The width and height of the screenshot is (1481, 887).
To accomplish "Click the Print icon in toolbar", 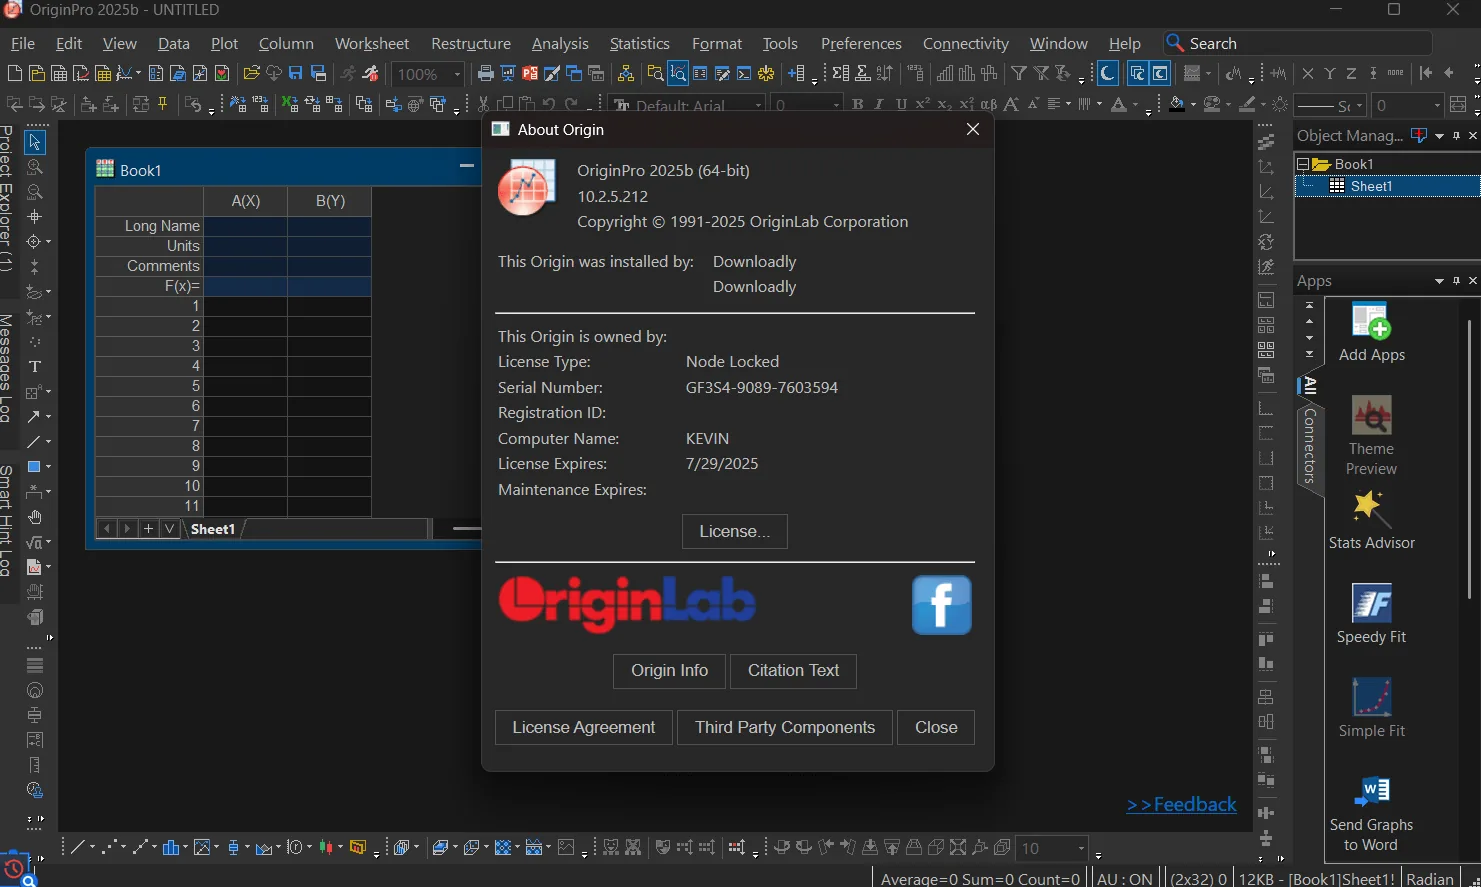I will (486, 74).
